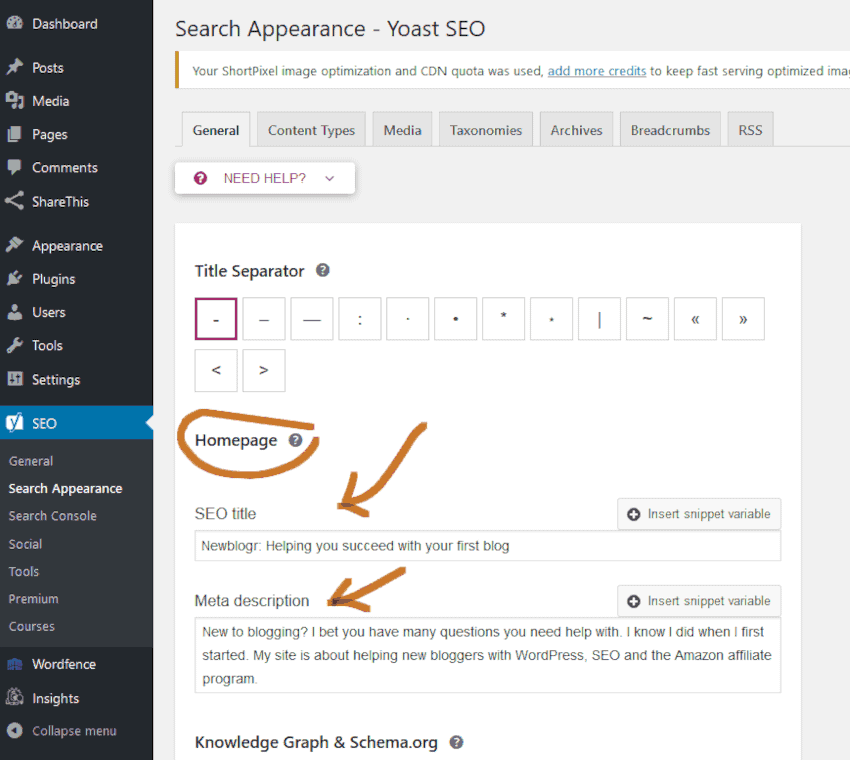Expand the NEED HELP? panel
Image resolution: width=850 pixels, height=760 pixels.
(265, 178)
